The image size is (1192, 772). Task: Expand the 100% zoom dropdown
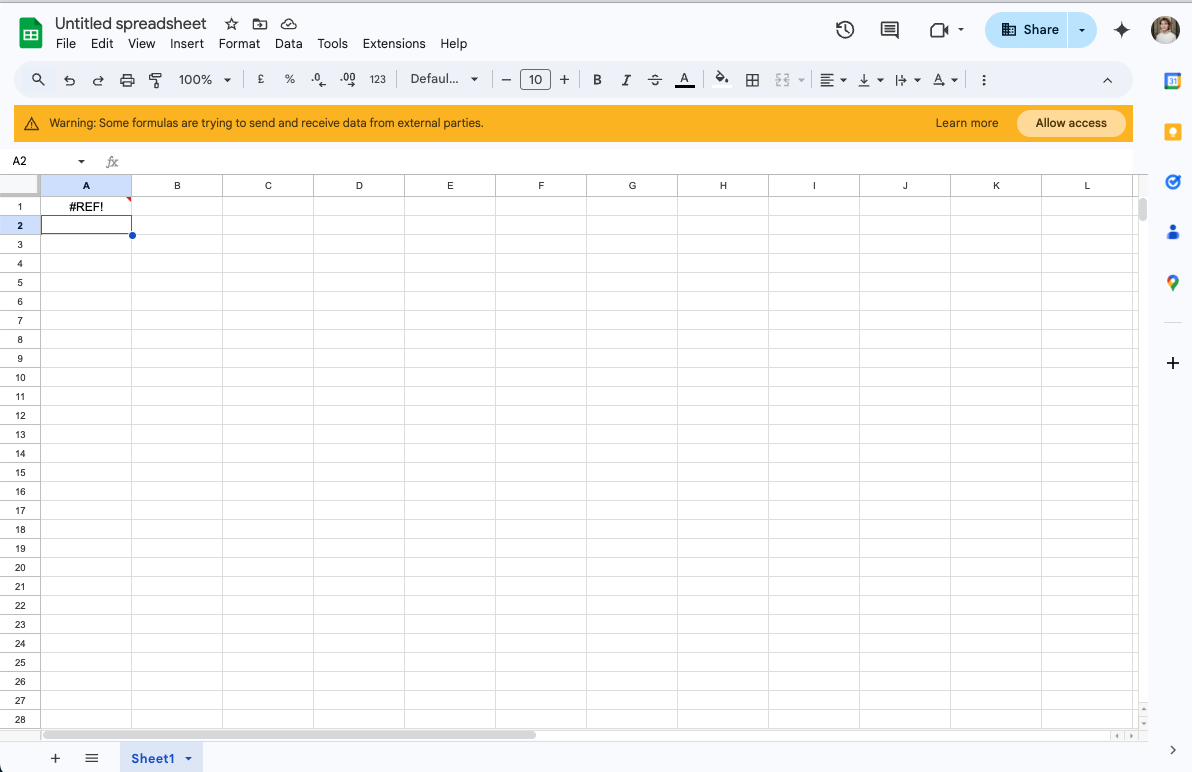pos(204,80)
